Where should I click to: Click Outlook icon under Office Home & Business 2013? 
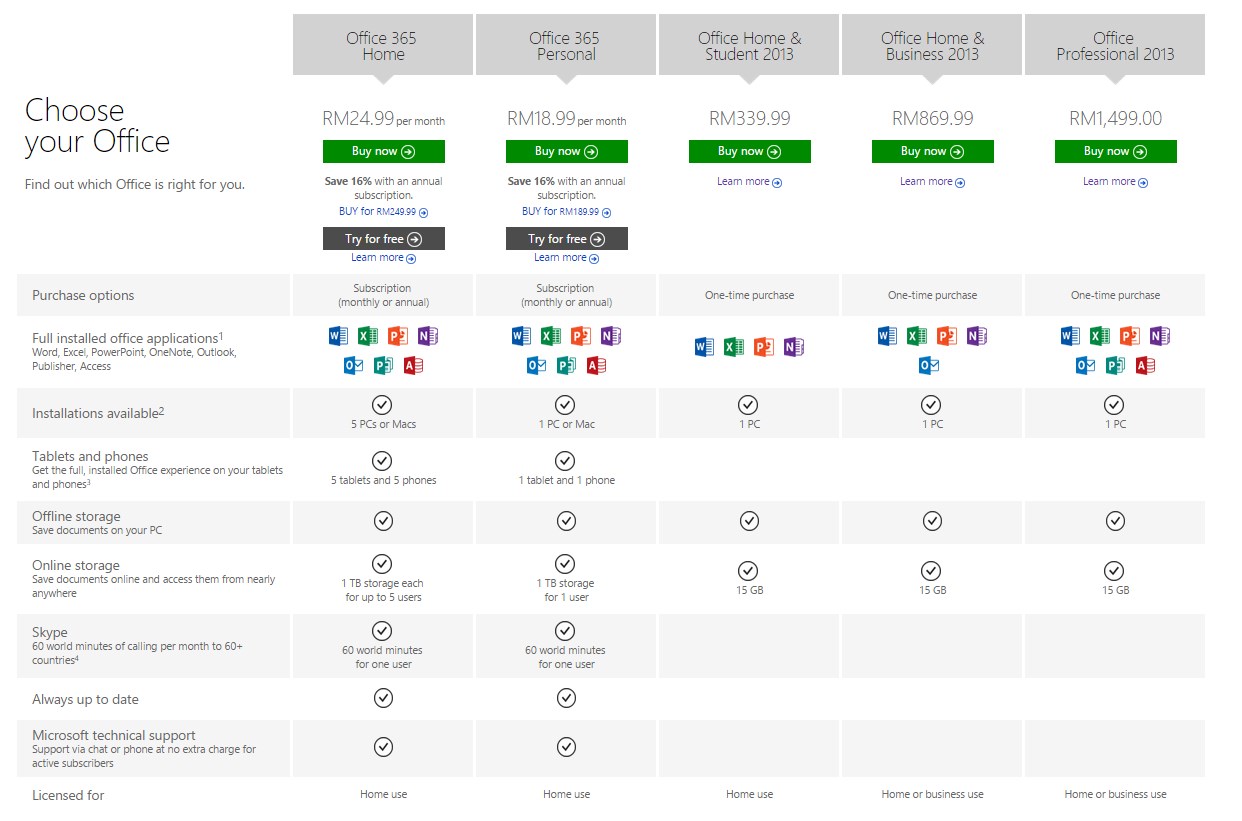(x=929, y=366)
